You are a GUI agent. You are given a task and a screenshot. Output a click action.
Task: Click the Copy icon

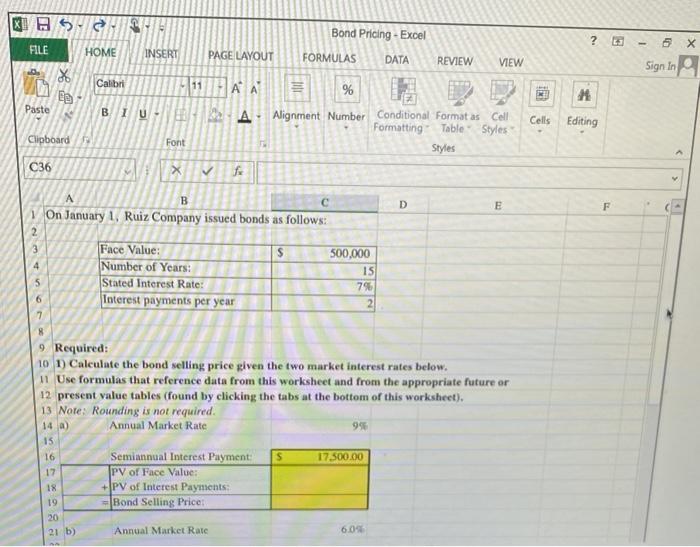tap(66, 96)
